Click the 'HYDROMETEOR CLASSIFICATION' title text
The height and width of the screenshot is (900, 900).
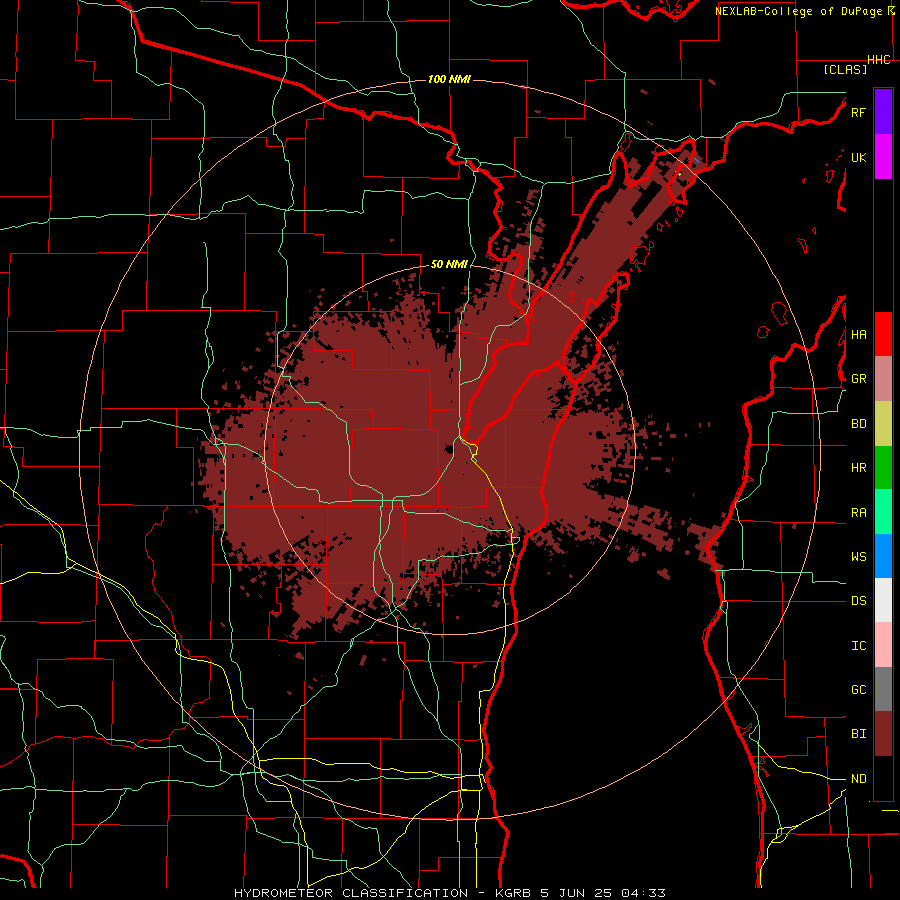351,893
